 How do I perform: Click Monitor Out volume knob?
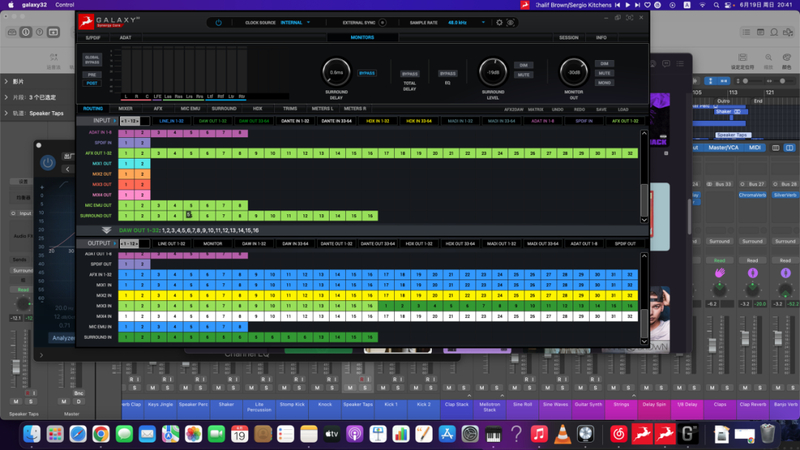click(573, 72)
